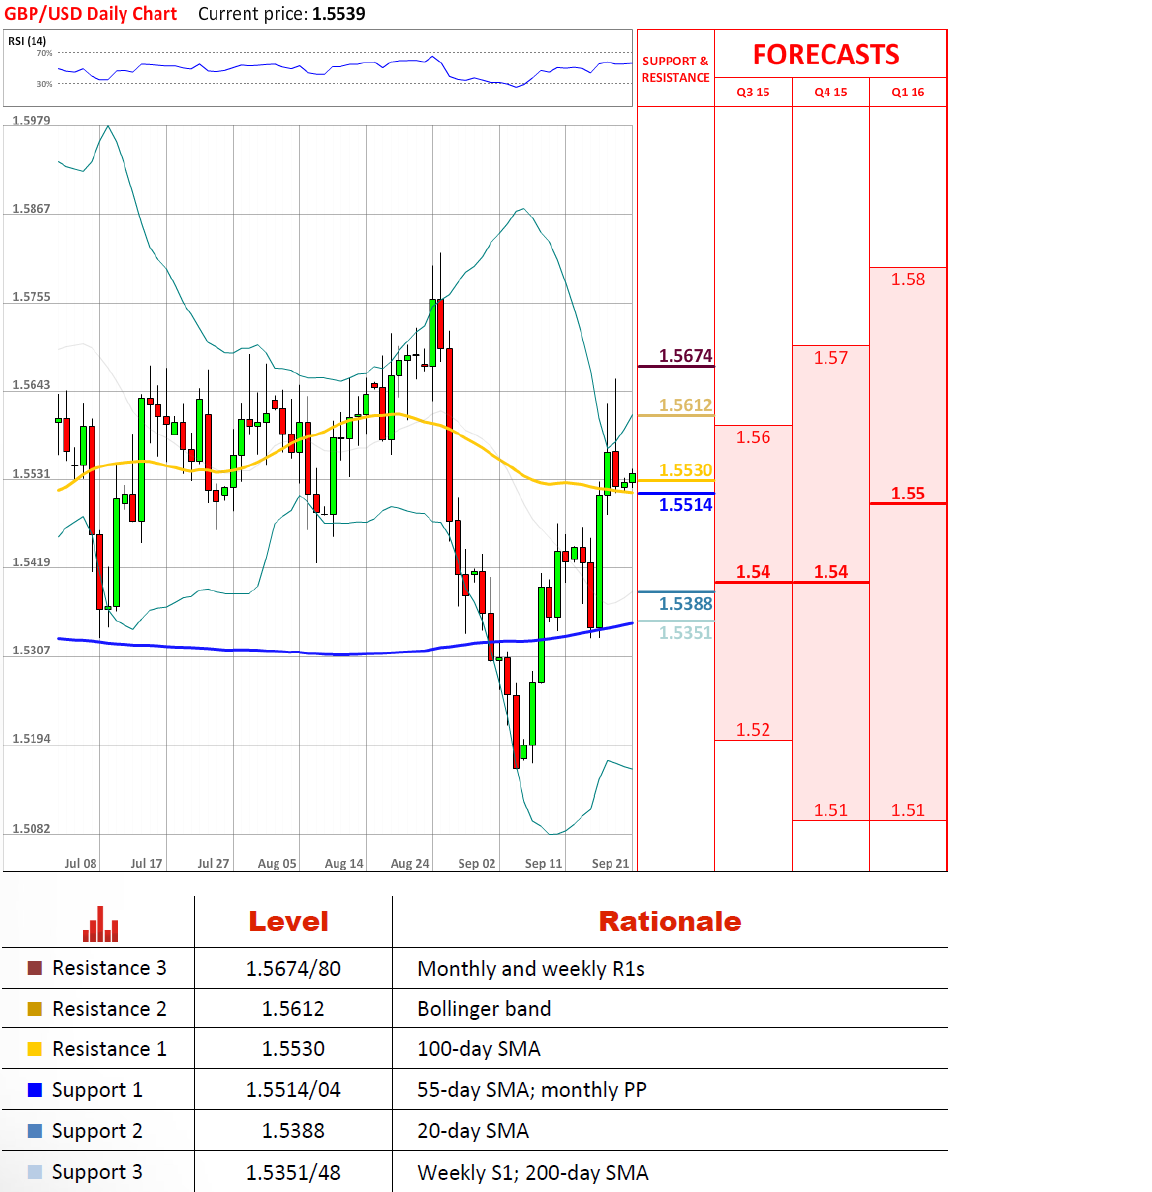Click the 1.5755 price axis label
This screenshot has width=1152, height=1192.
pos(31,296)
